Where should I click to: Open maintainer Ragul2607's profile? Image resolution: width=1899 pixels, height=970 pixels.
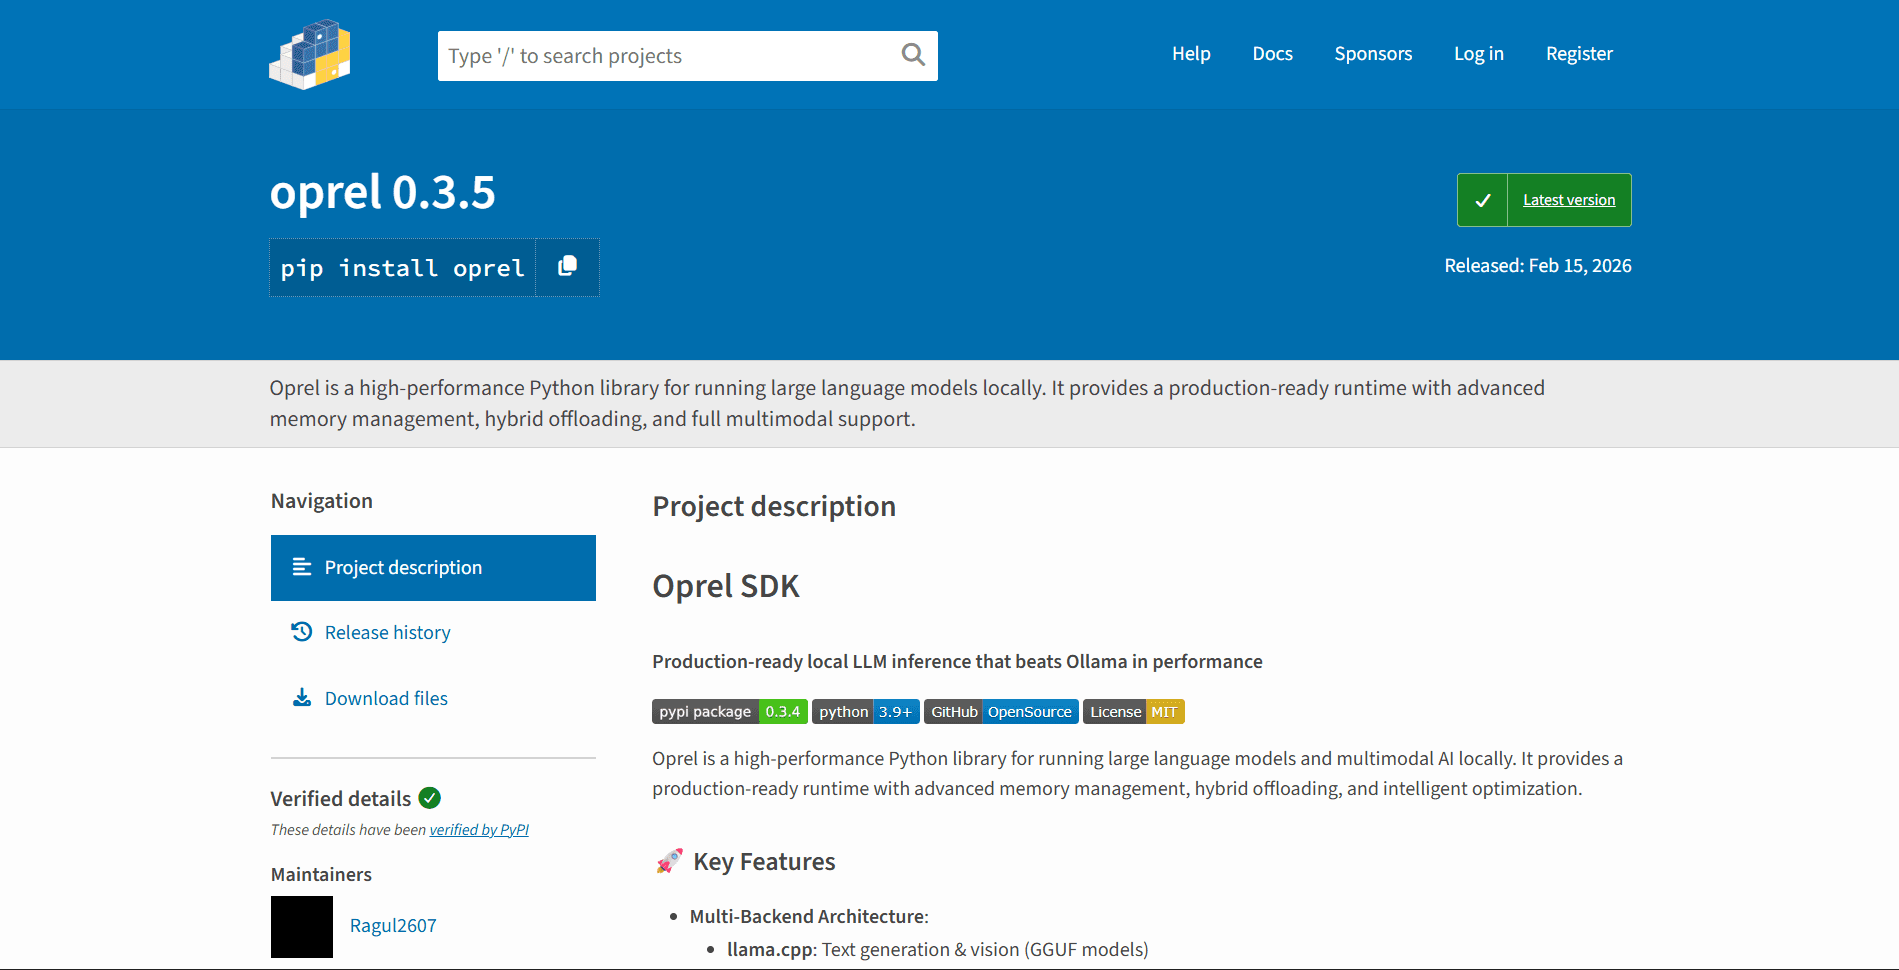392,925
